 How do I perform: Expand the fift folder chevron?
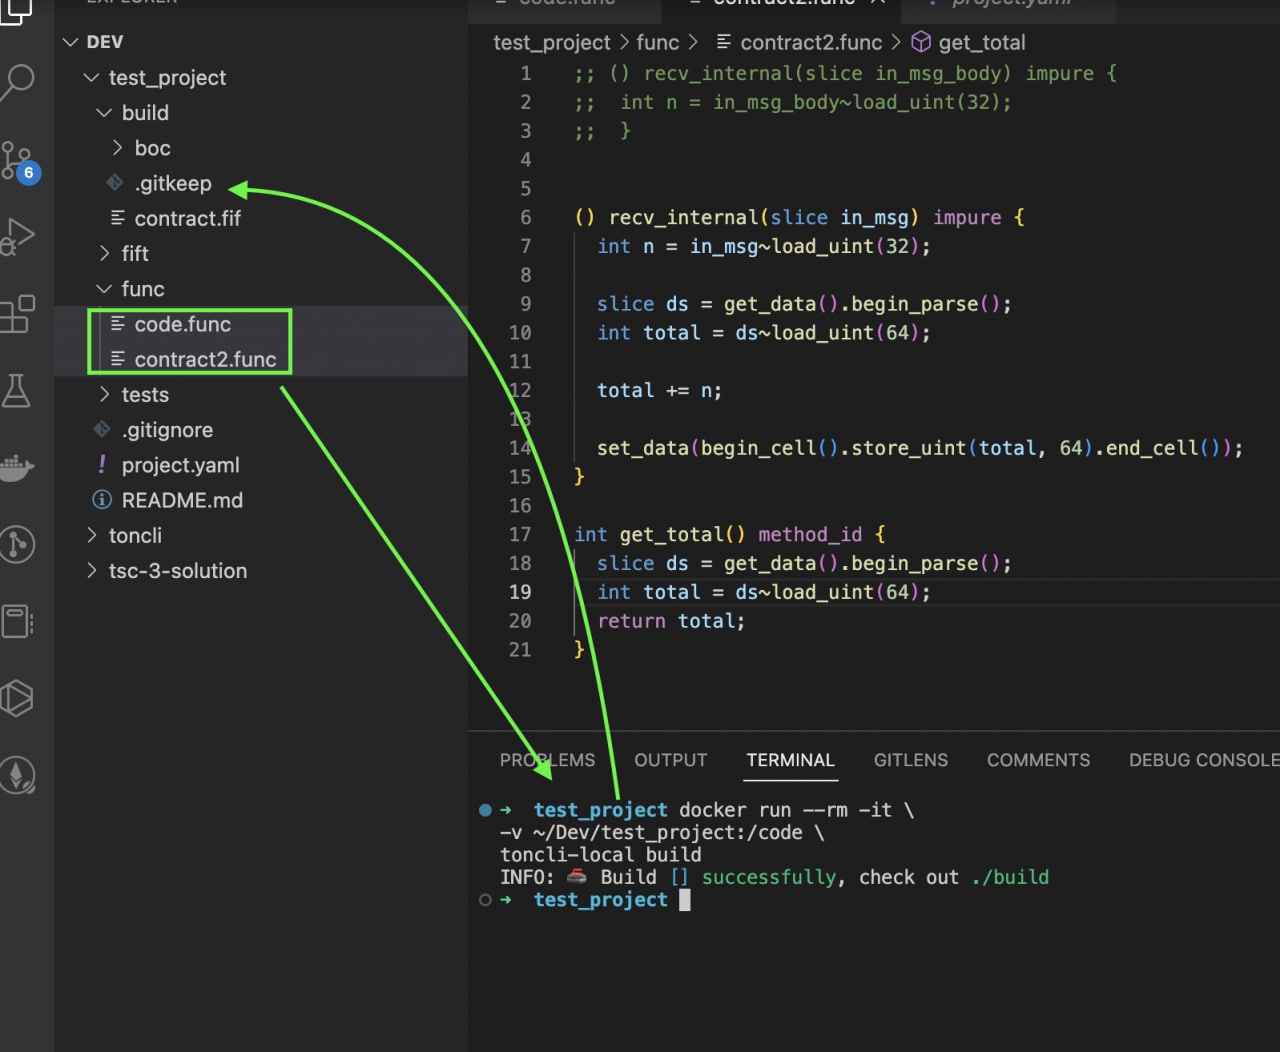[104, 254]
